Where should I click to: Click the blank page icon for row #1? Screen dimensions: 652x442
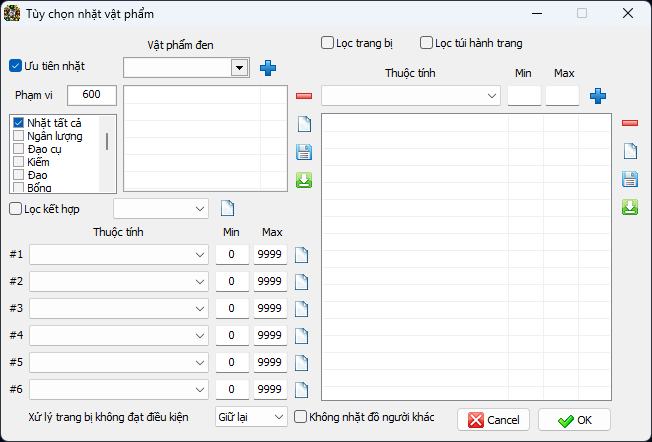(301, 255)
